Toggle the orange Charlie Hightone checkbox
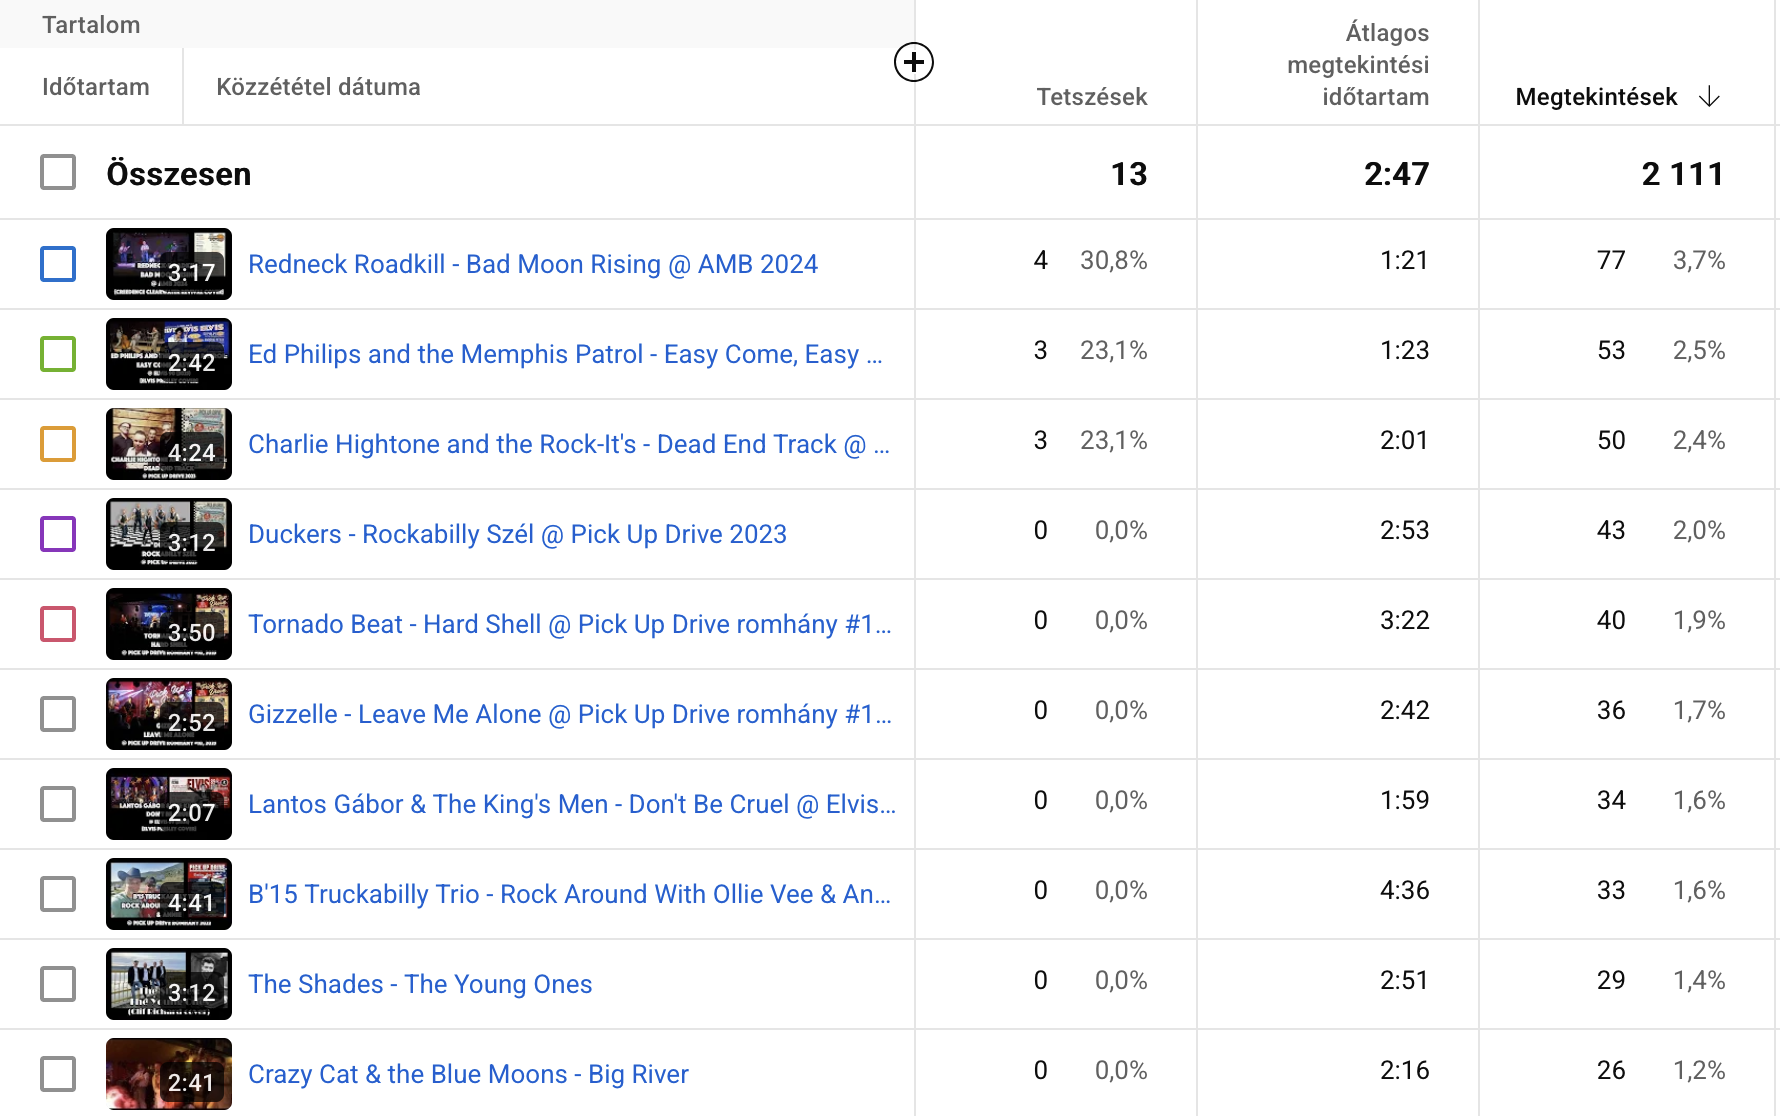 point(58,444)
